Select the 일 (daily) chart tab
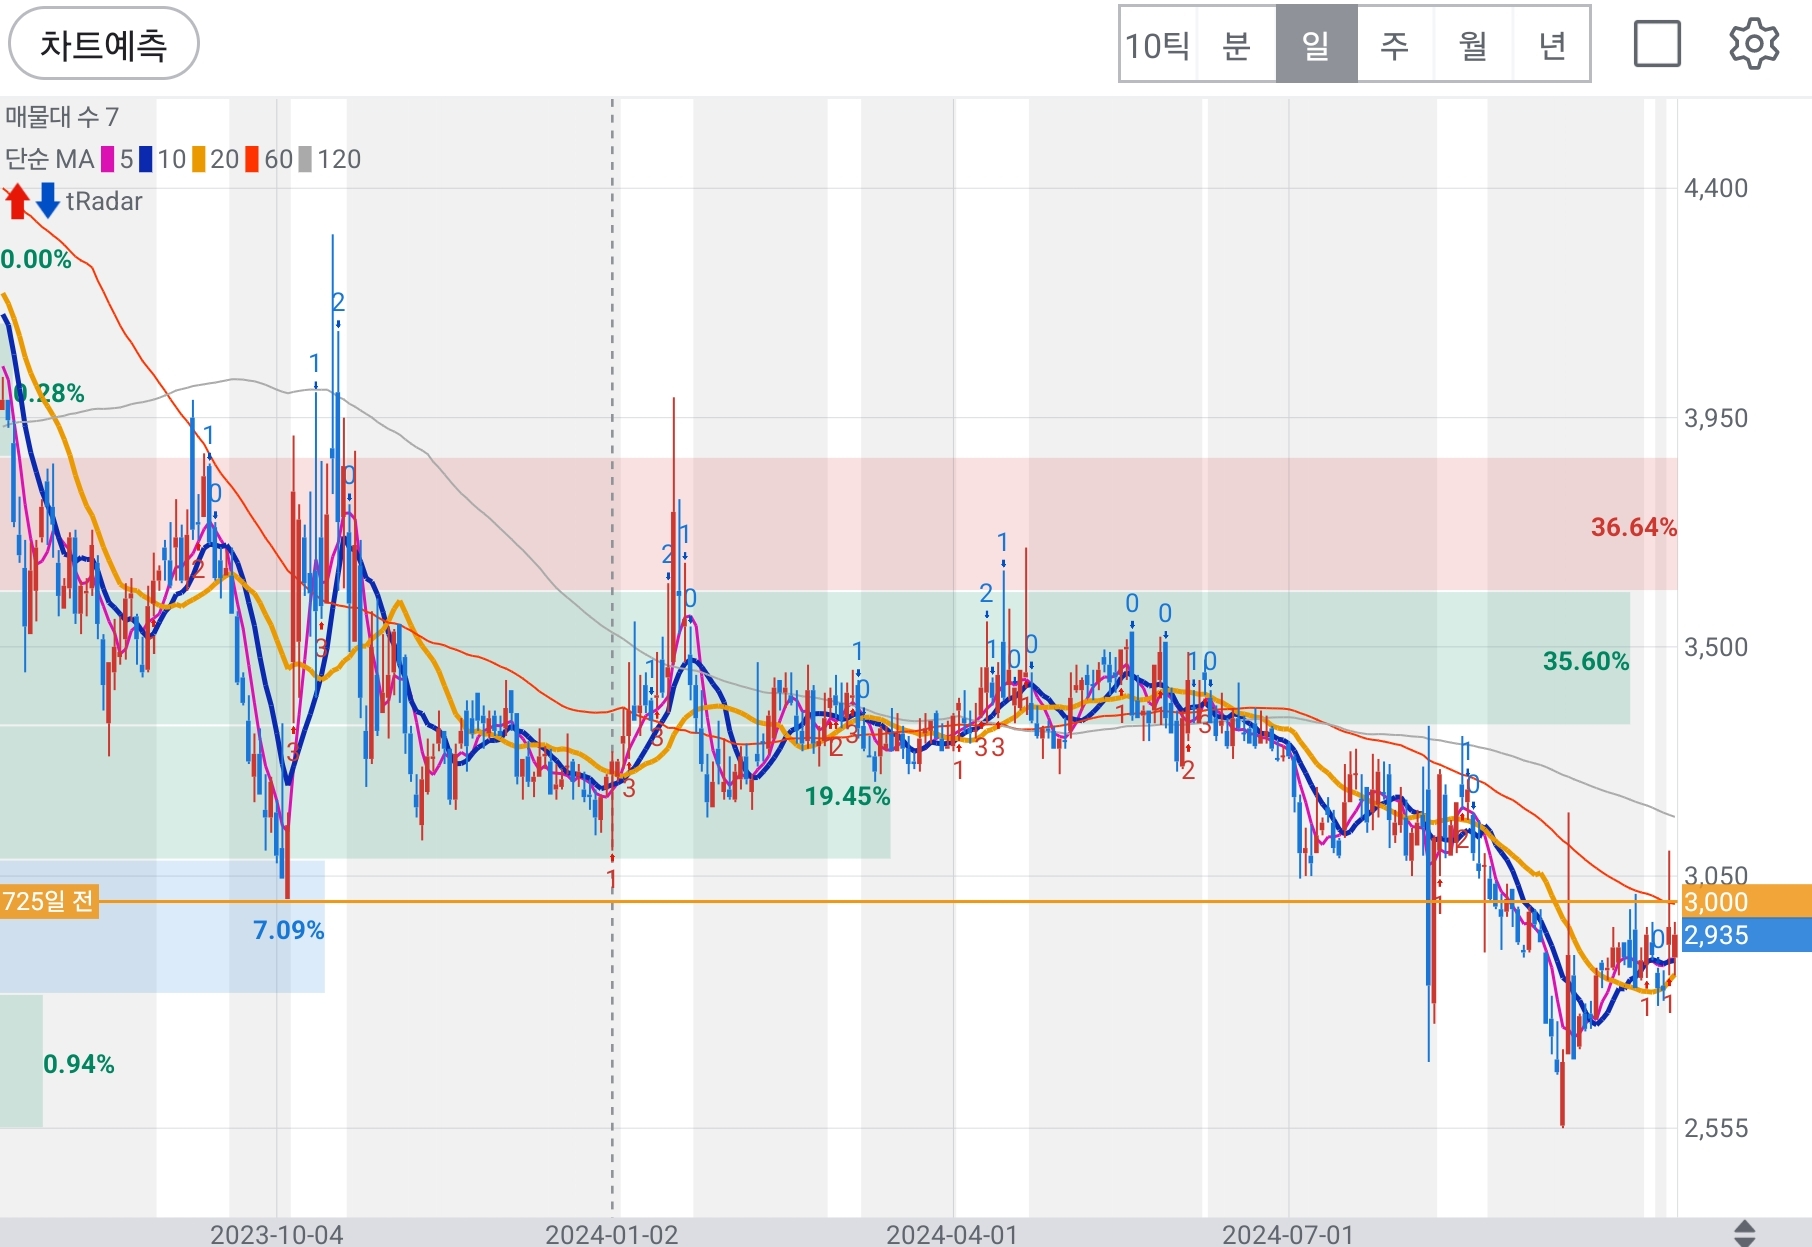 click(x=1316, y=45)
